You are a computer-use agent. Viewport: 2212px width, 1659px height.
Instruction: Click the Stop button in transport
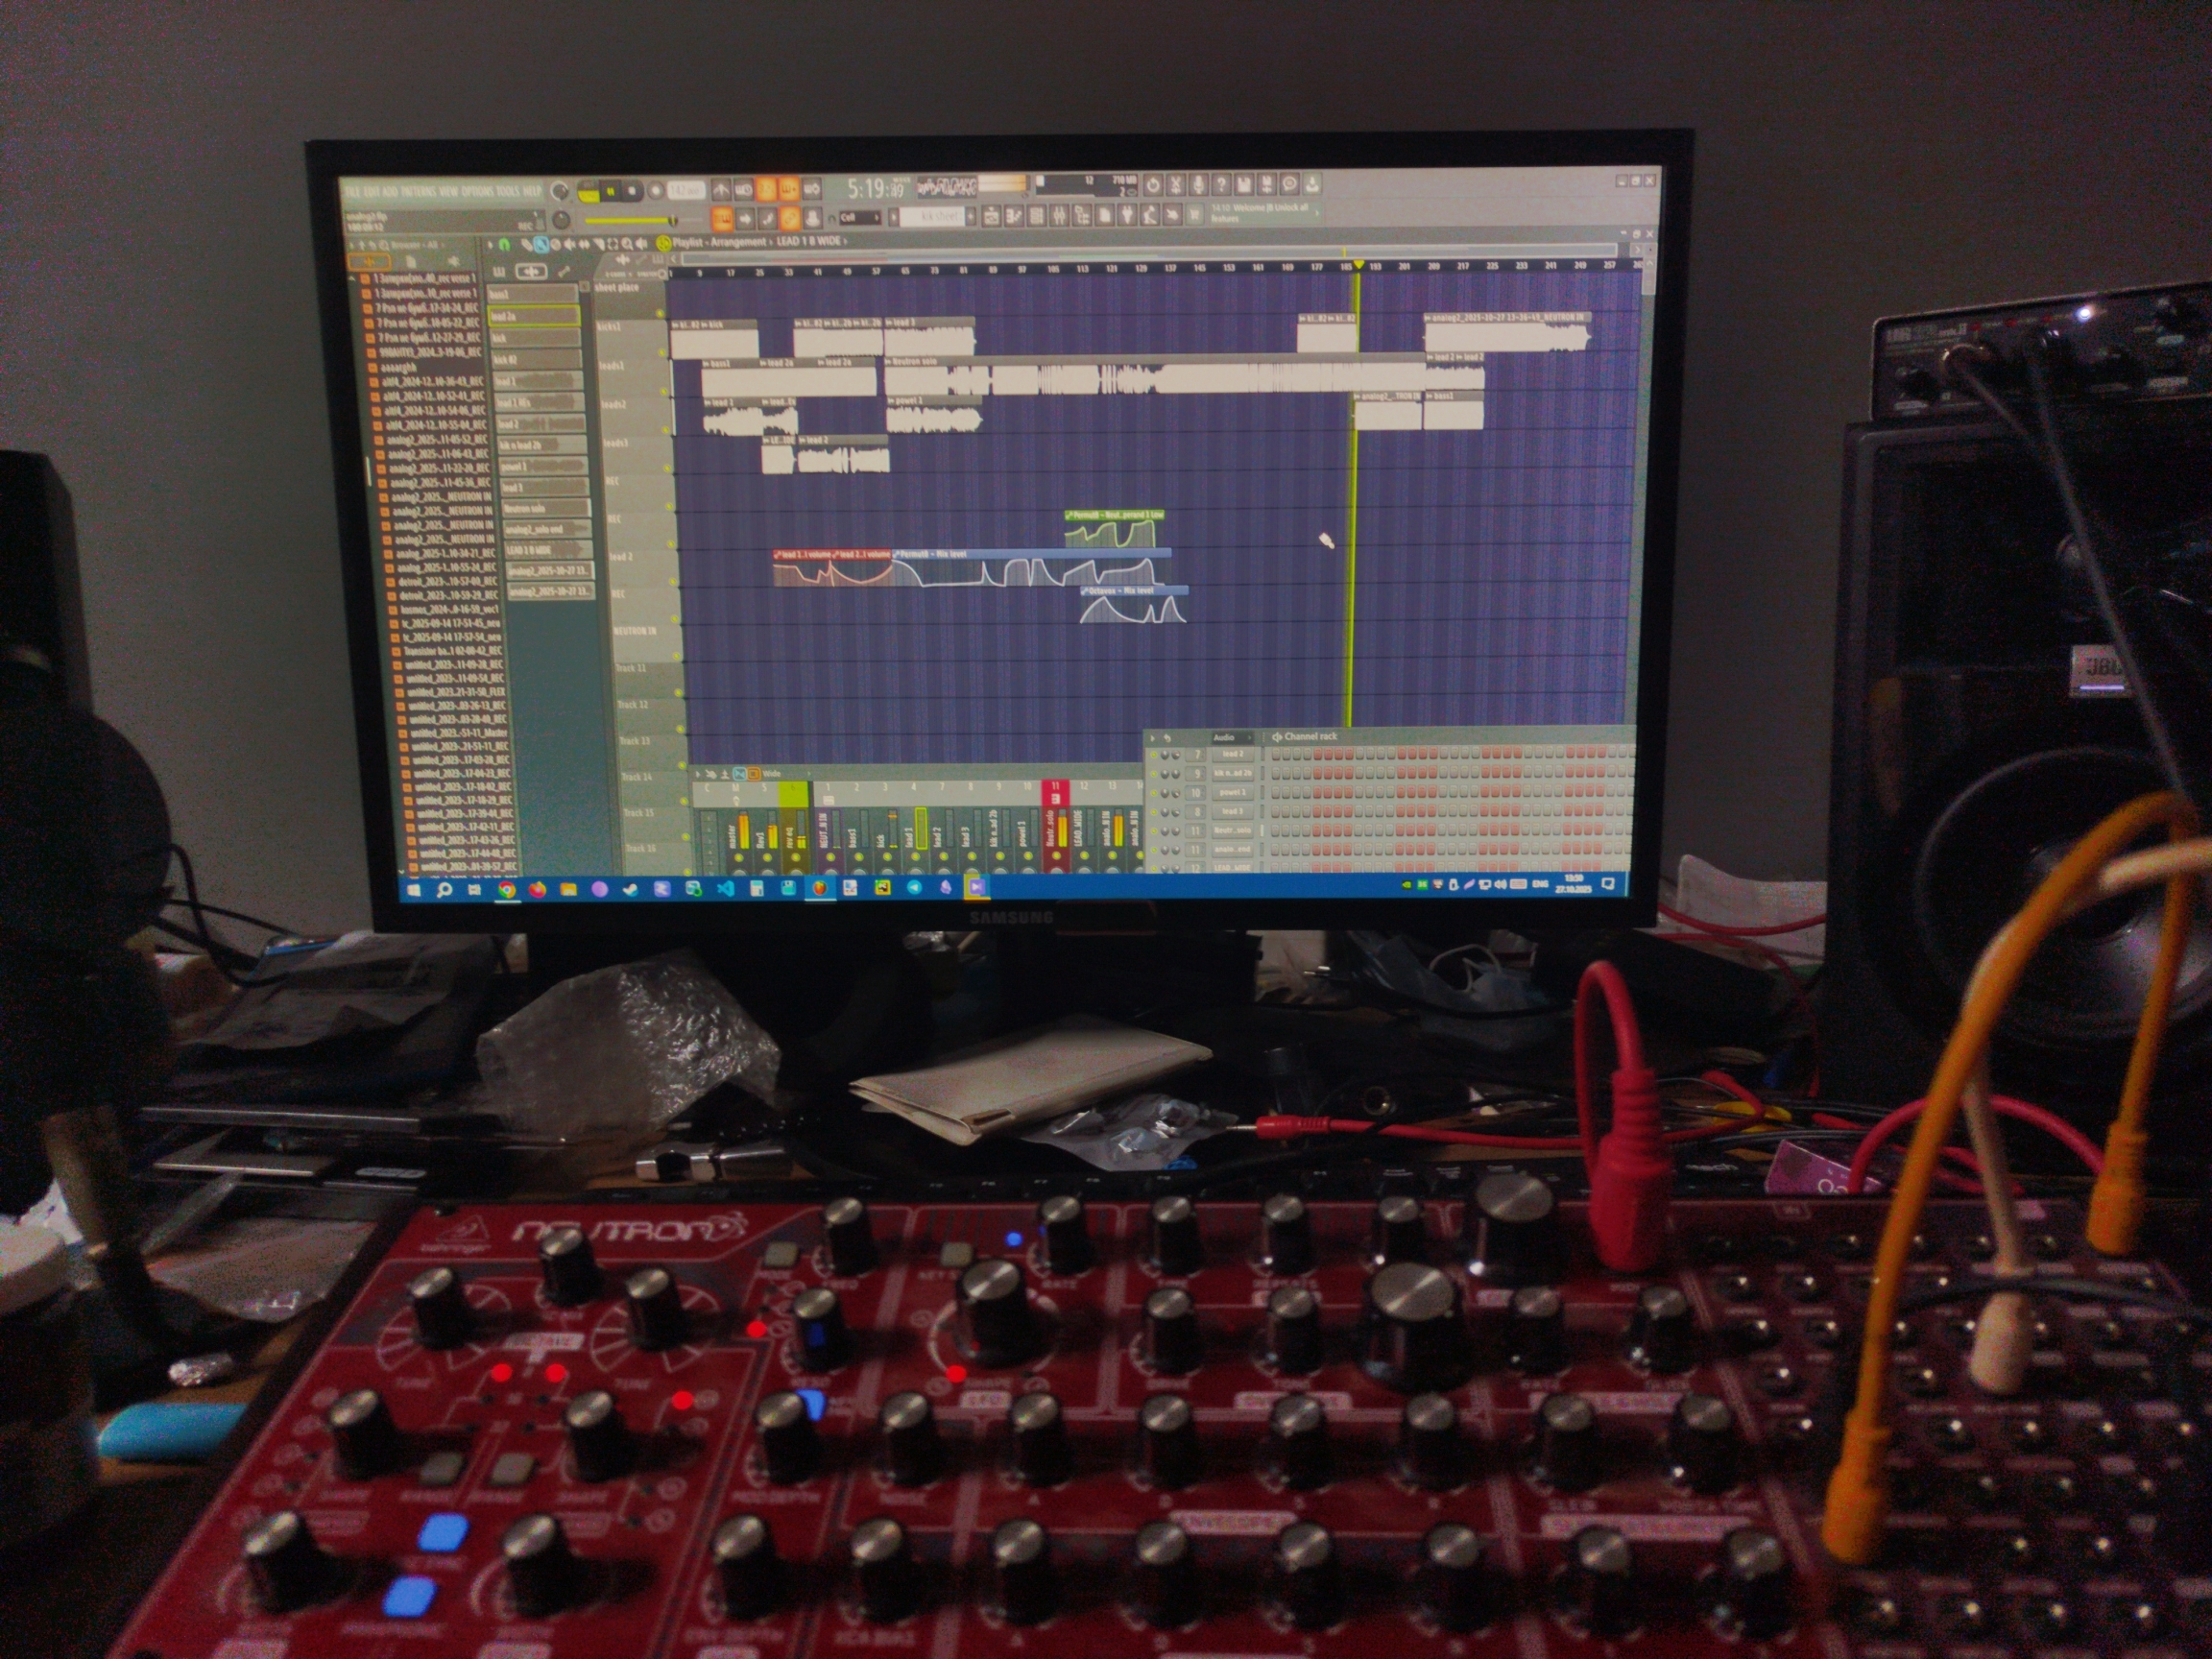[632, 191]
